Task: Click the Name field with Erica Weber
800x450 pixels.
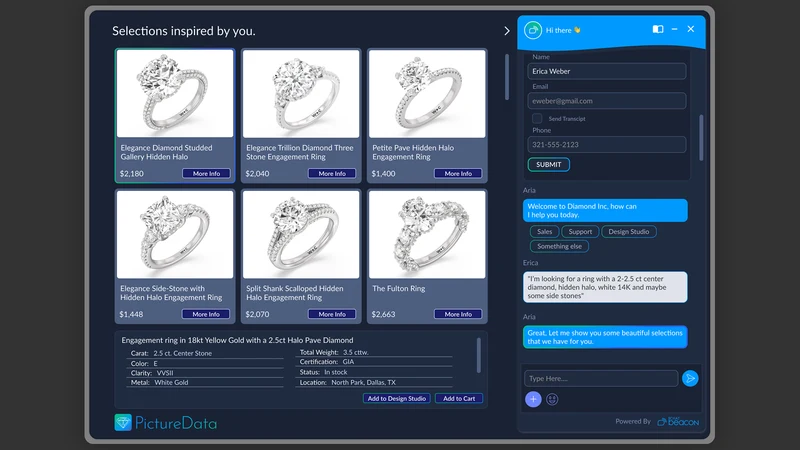Action: click(x=607, y=71)
